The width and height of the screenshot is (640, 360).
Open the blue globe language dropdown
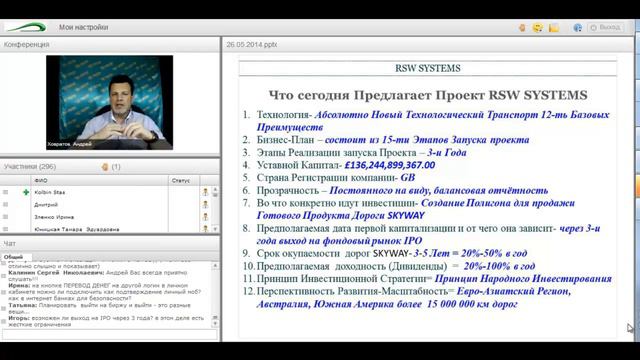click(x=578, y=28)
